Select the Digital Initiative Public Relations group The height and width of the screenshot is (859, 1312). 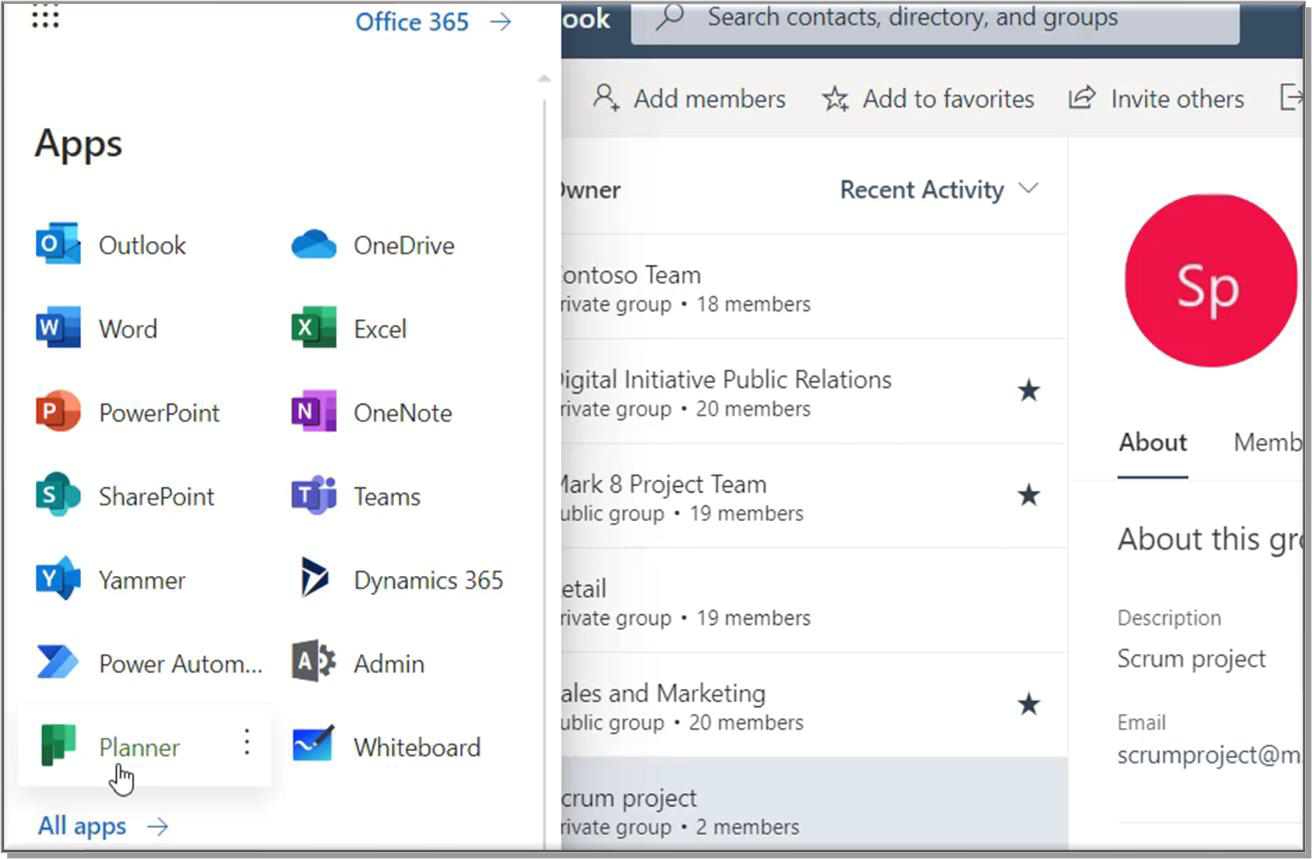coord(814,391)
